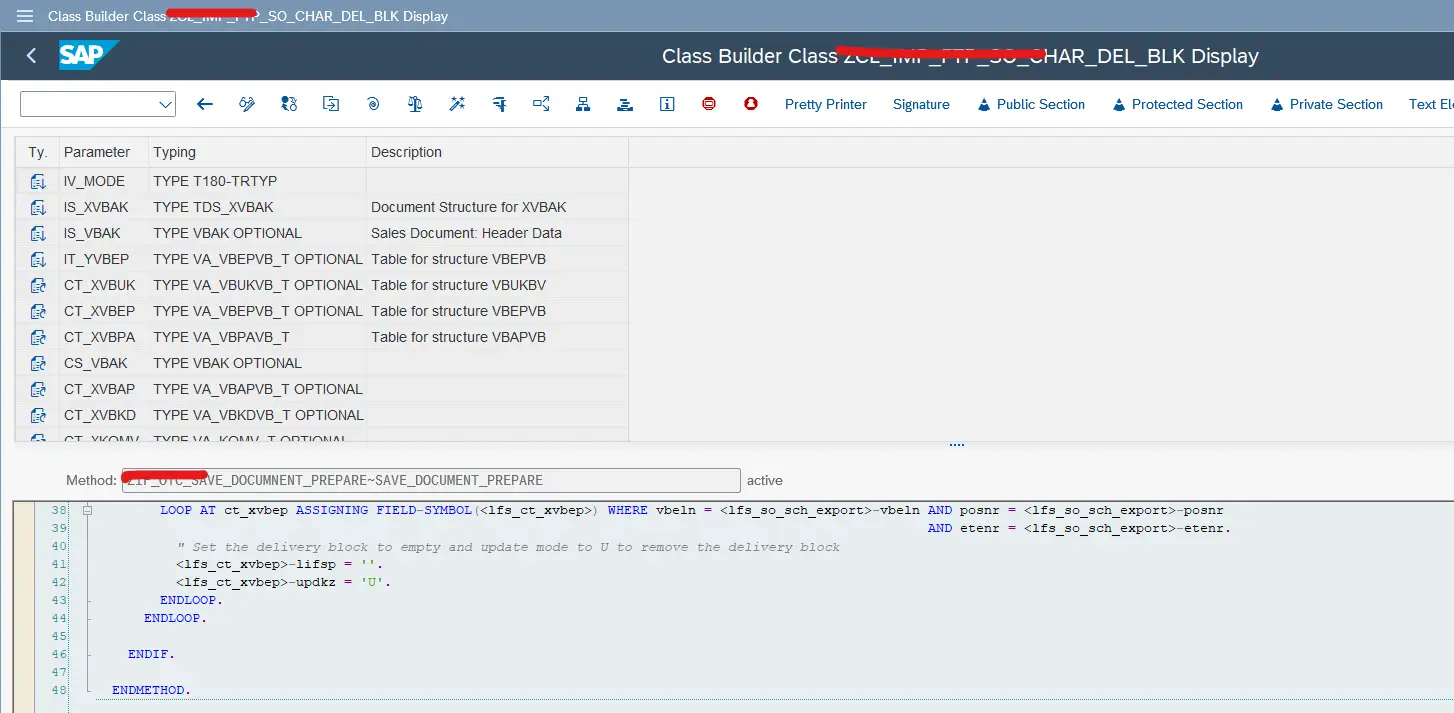Screen dimensions: 1454x713
Task: Go to Protected Section
Action: (x=1177, y=104)
